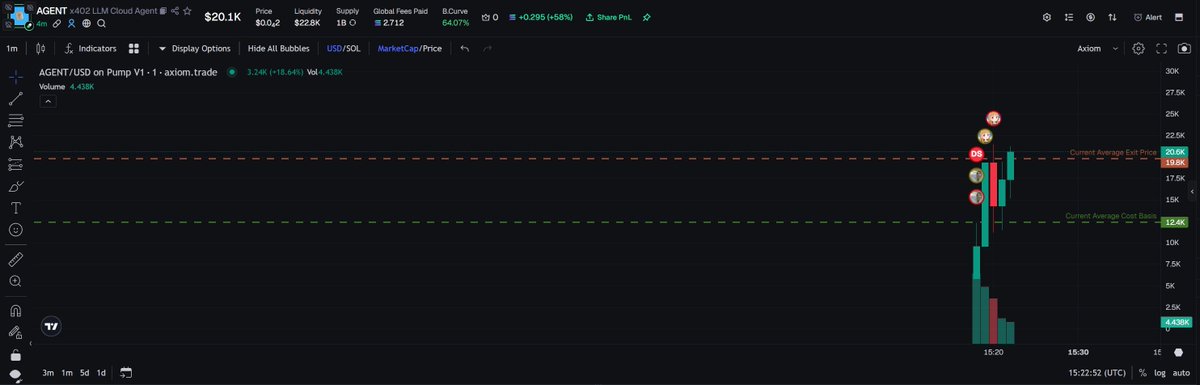Select the Text annotation tool
1200x385 pixels.
pyautogui.click(x=16, y=208)
